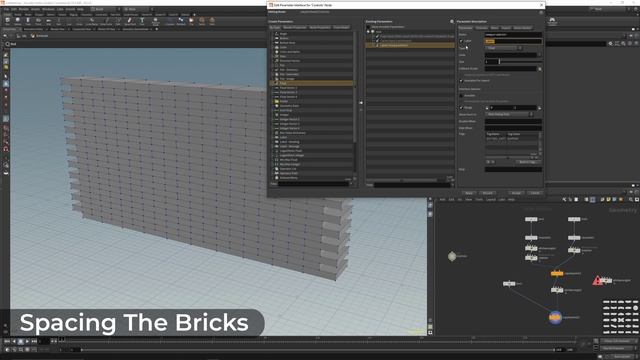Select the node with blue display flag ring
Viewport: 640px width, 360px height.
(555, 317)
